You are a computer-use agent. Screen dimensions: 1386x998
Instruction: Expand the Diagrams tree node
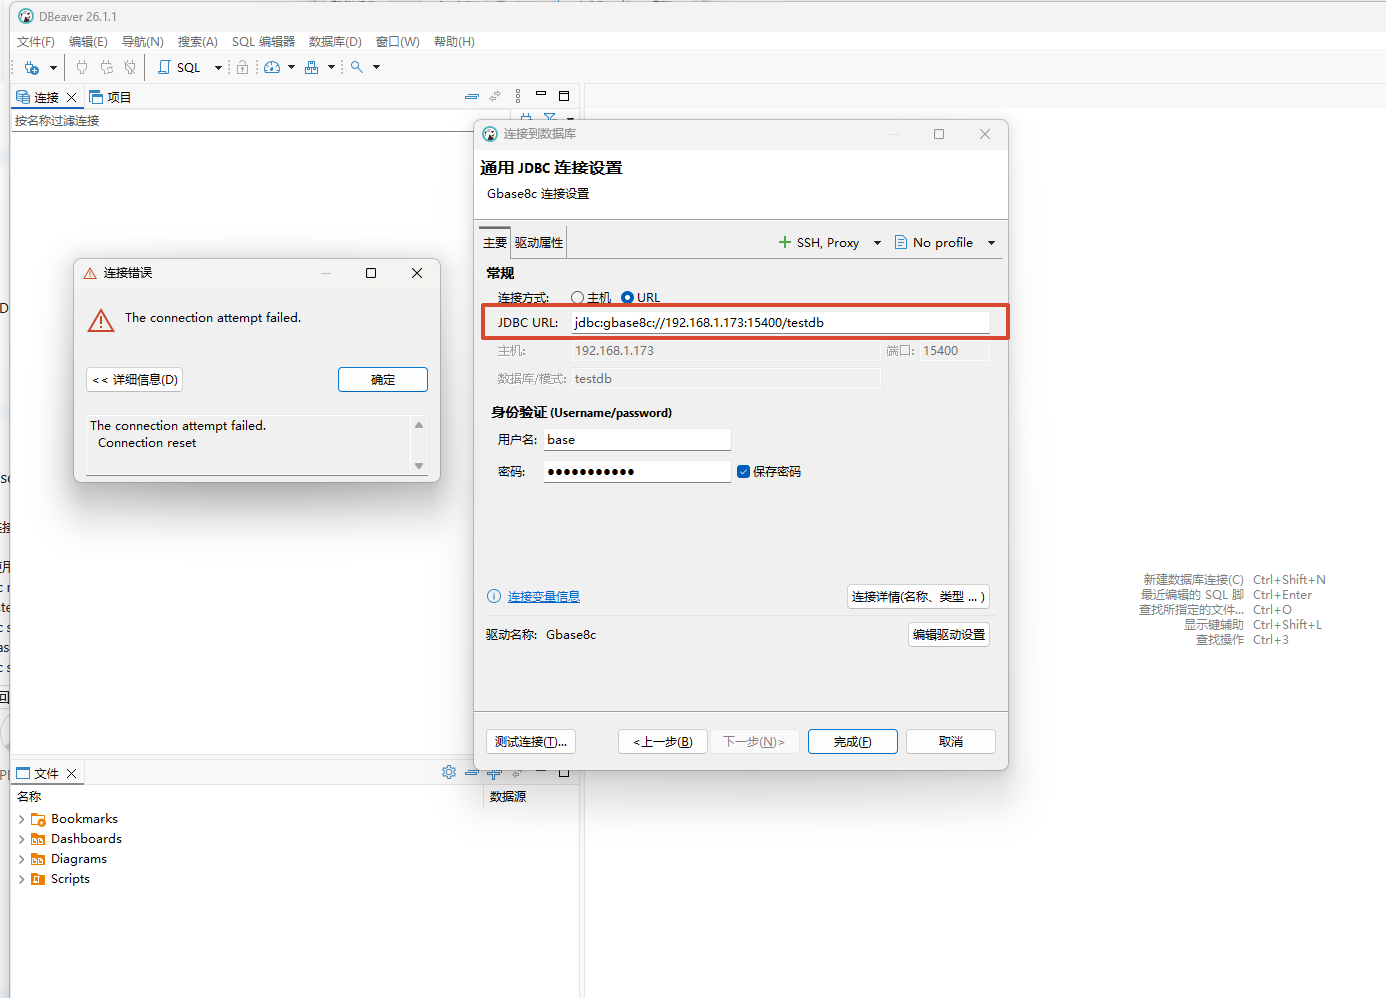pyautogui.click(x=21, y=859)
